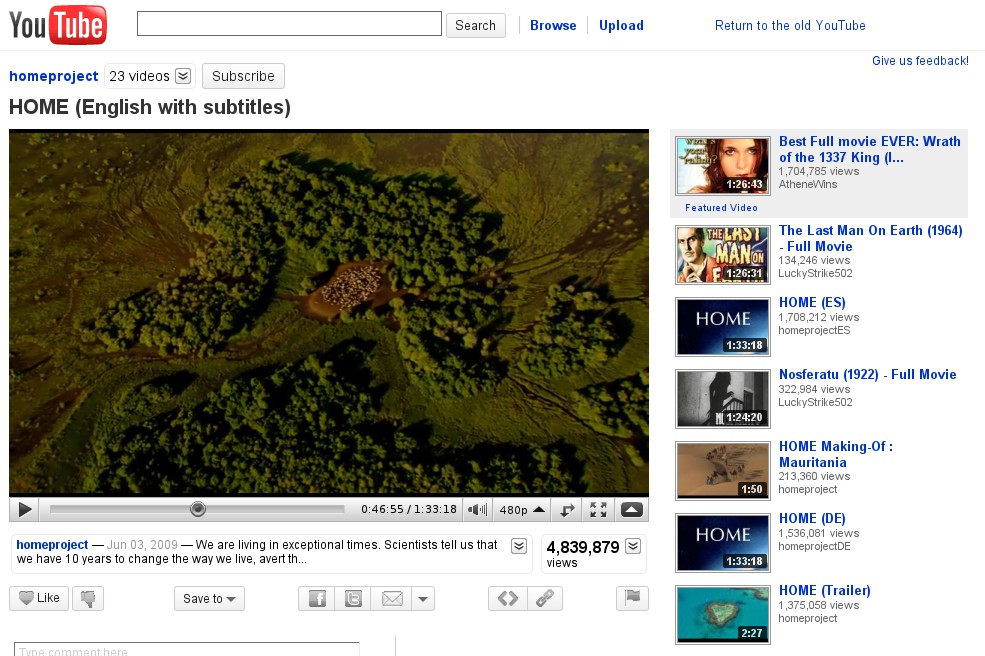Click the comment input field

point(187,650)
